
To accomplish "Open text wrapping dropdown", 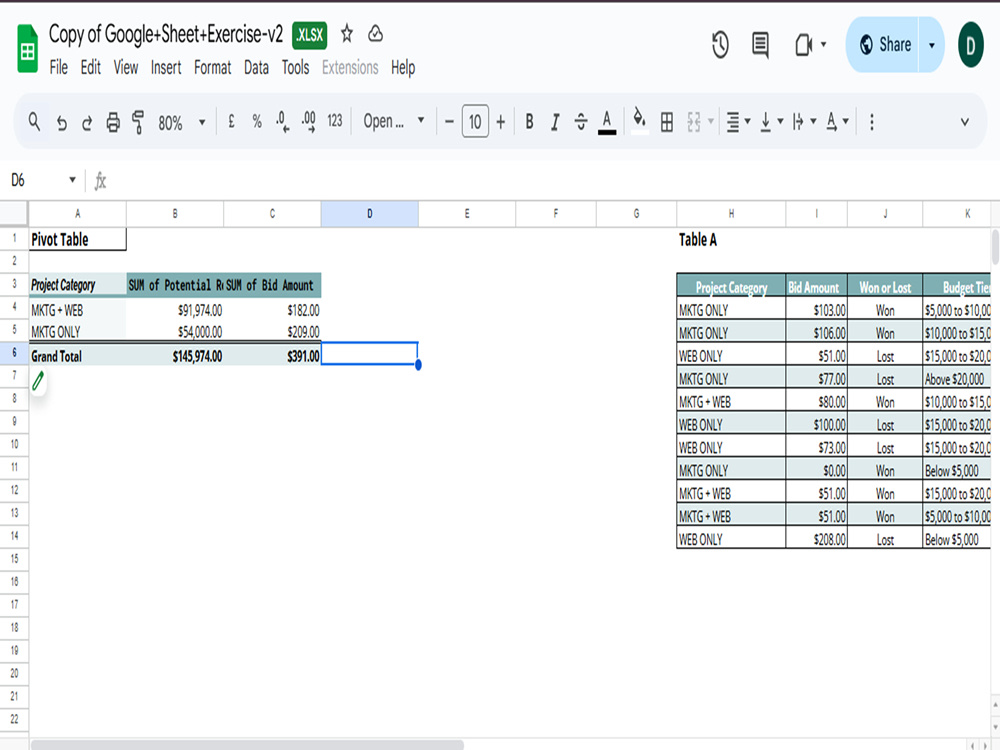I will pyautogui.click(x=804, y=121).
